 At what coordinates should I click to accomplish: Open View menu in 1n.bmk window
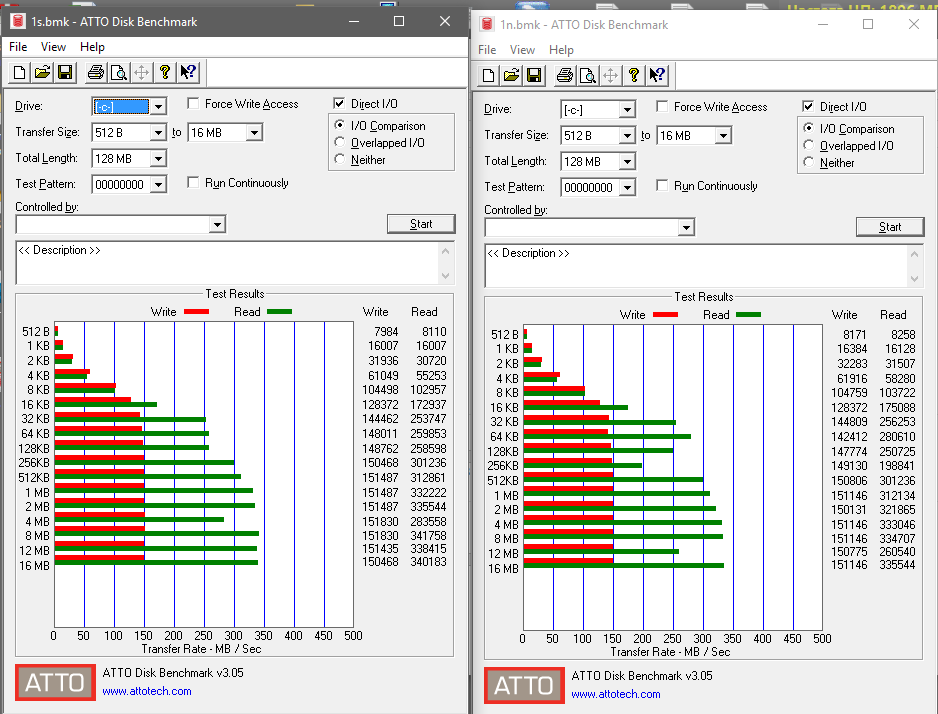pyautogui.click(x=522, y=50)
